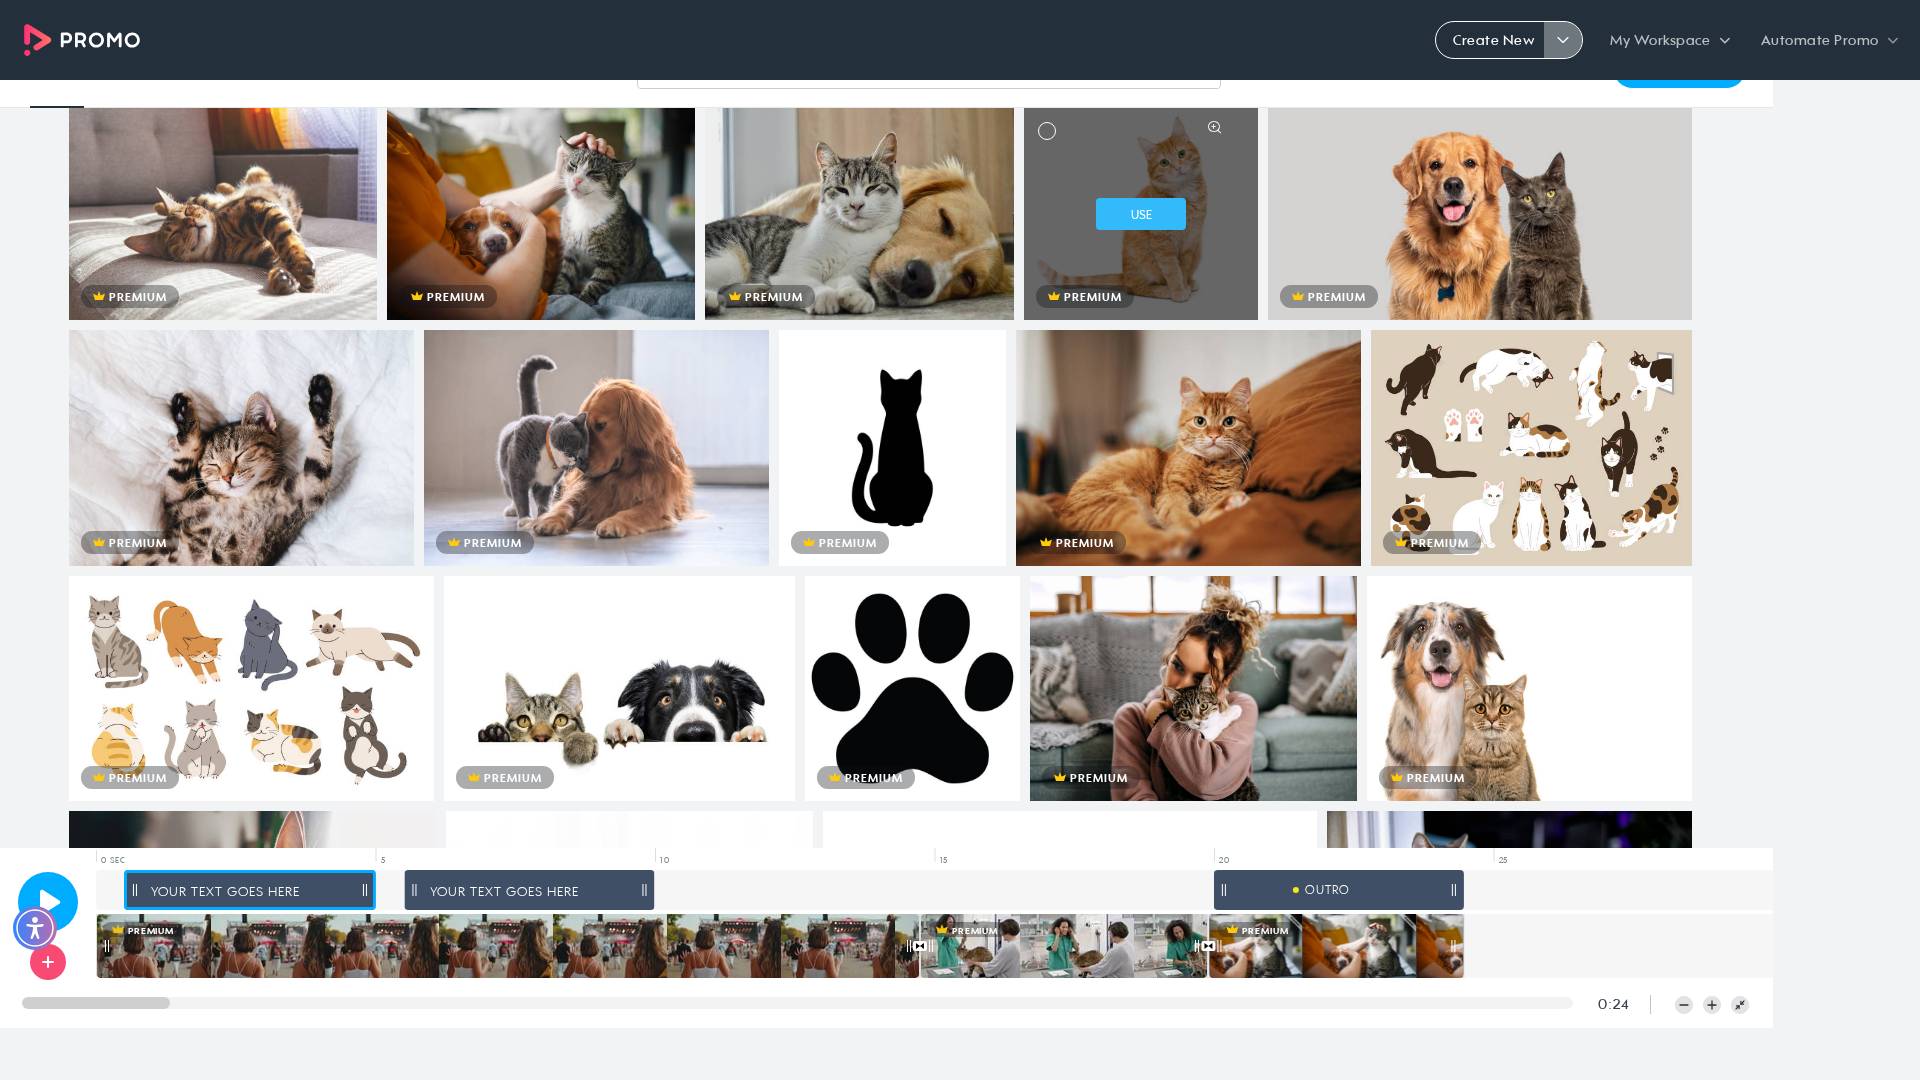Click left trim handle of second text block
This screenshot has width=1920, height=1080.
coord(414,890)
